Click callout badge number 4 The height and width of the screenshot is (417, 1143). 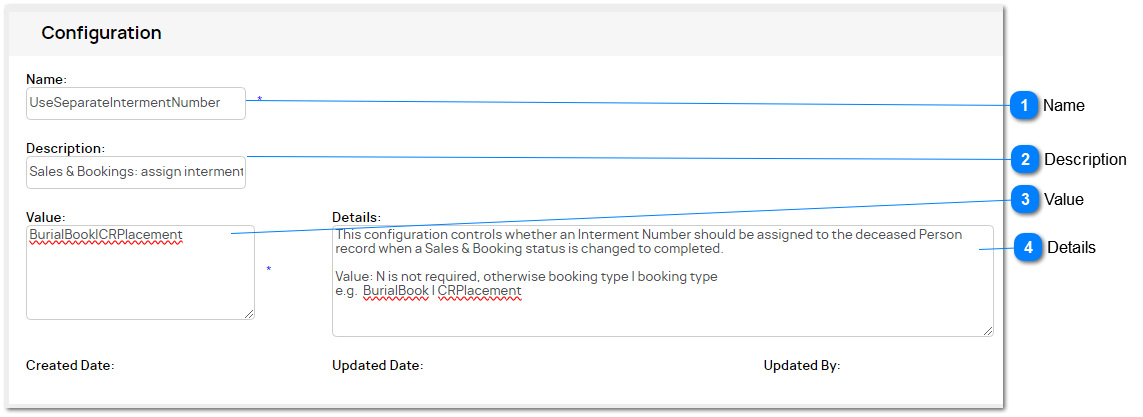1028,248
